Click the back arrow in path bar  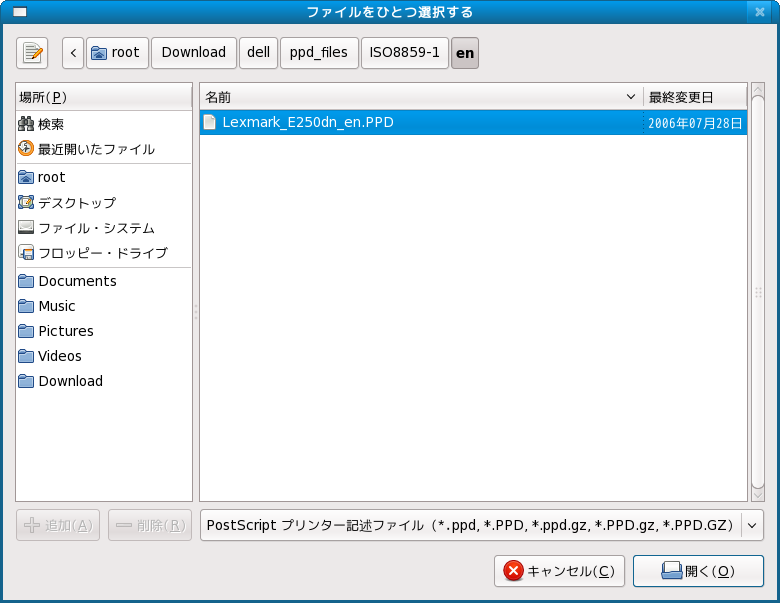click(73, 53)
